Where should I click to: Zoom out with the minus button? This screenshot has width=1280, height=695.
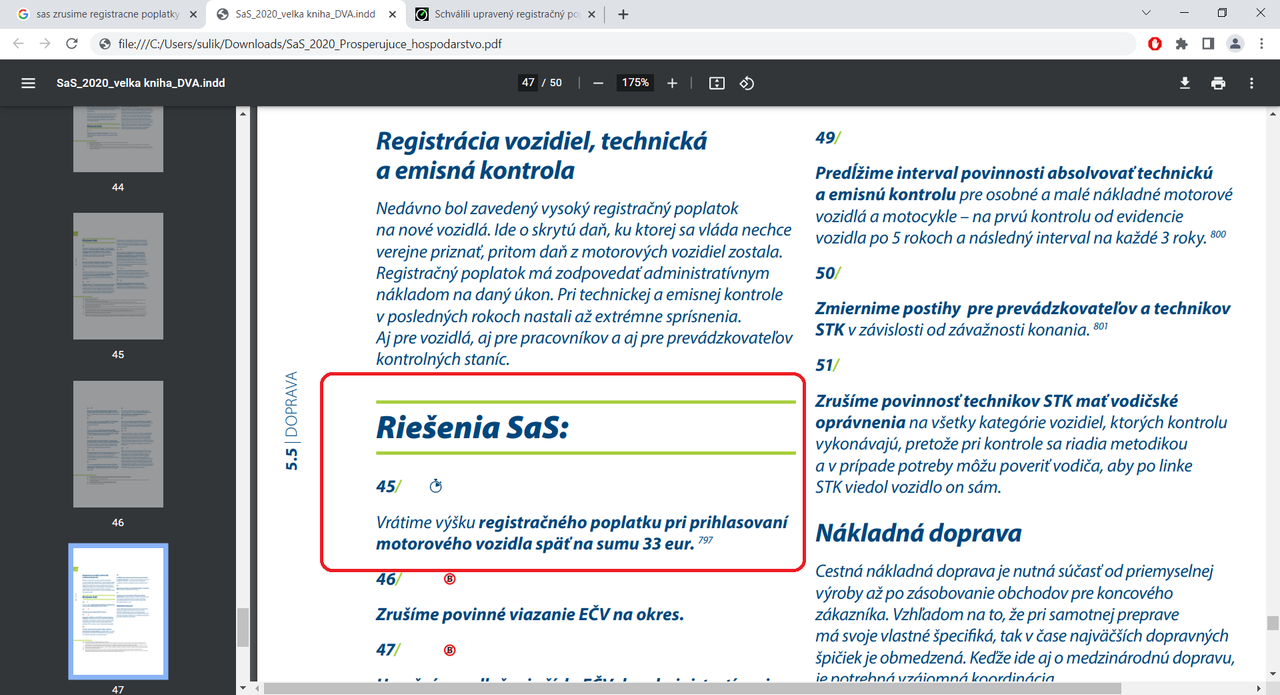coord(598,83)
